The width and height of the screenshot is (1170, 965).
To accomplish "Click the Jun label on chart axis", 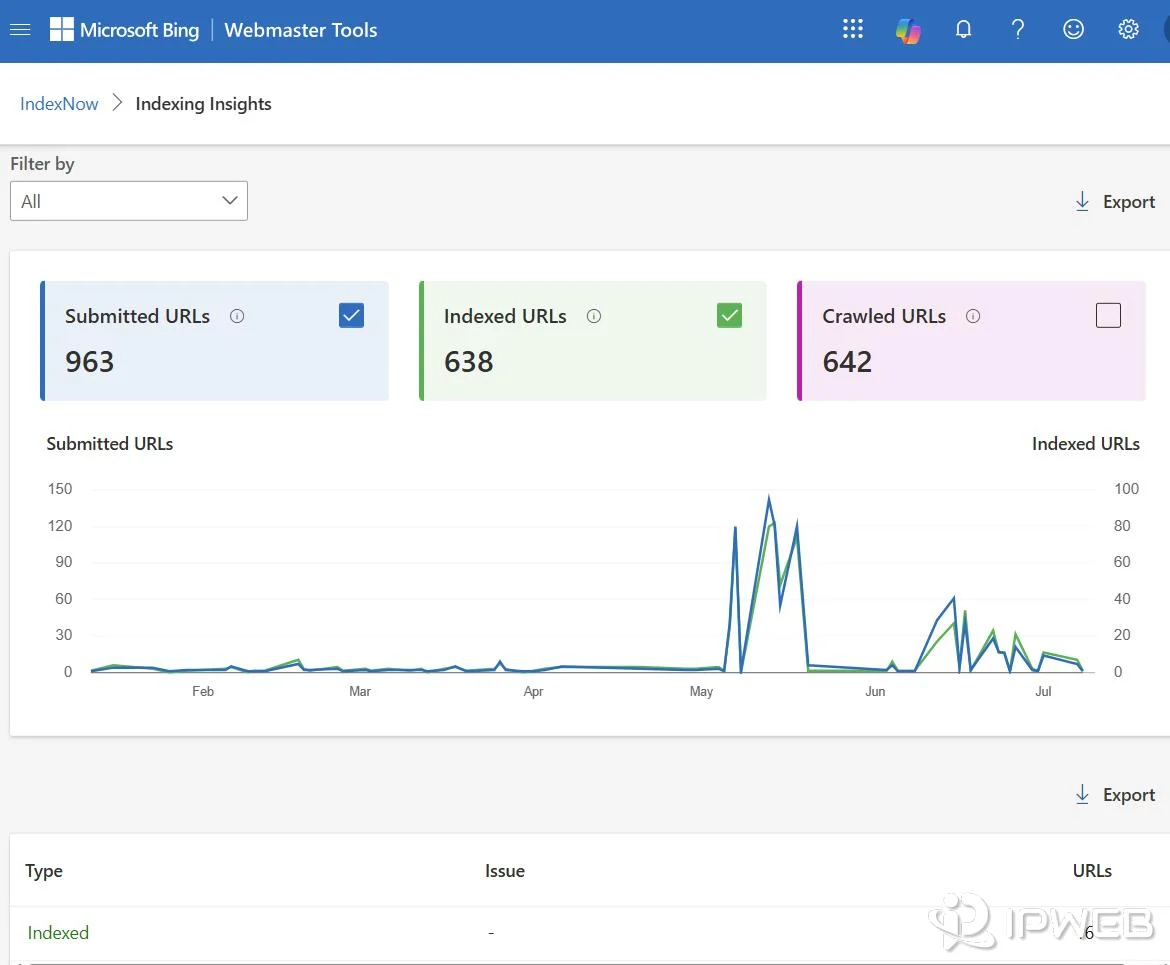I will point(875,692).
